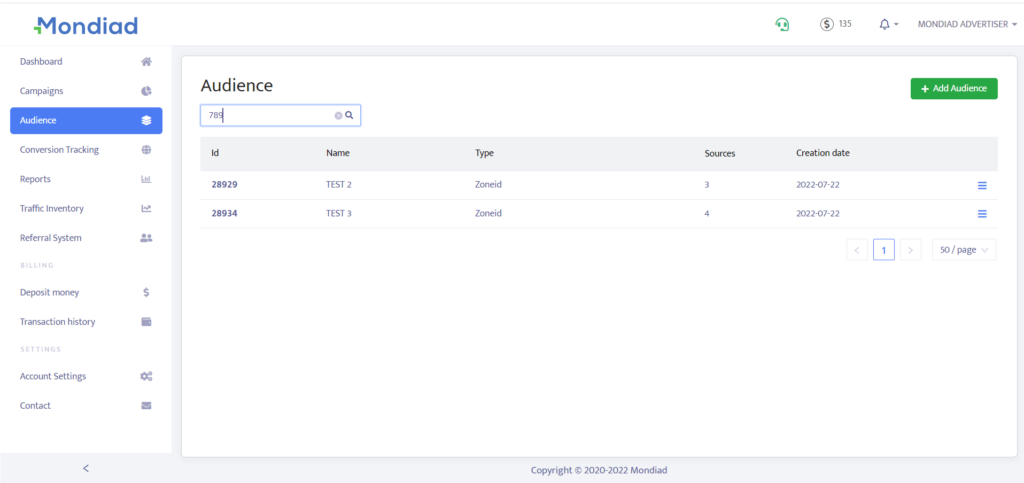The image size is (1024, 483).
Task: Select page 1 in pagination
Action: (x=883, y=250)
